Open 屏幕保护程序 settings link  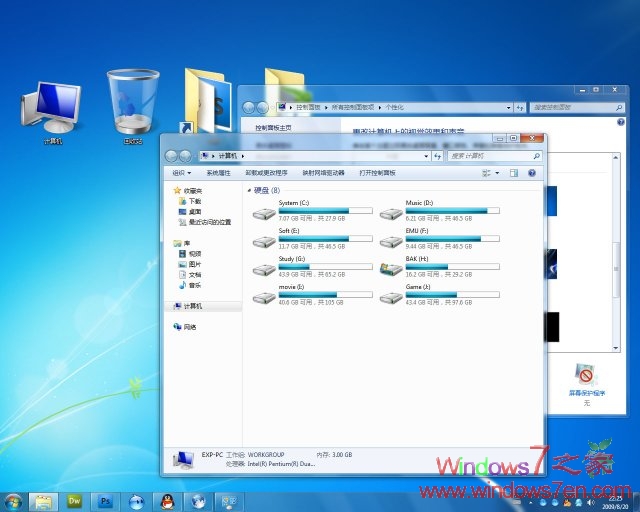(587, 393)
